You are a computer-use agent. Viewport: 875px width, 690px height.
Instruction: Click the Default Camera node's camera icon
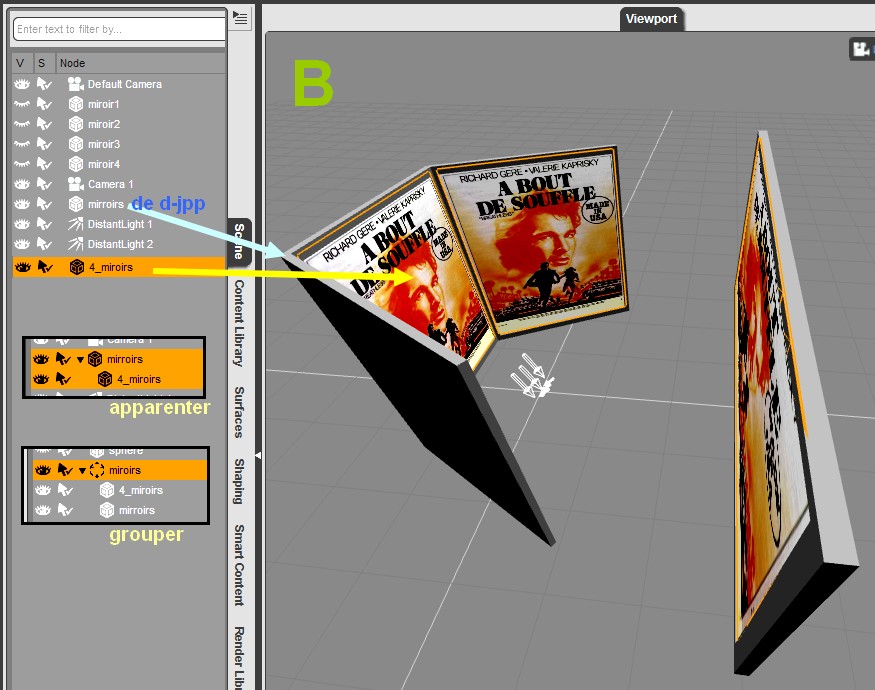75,84
